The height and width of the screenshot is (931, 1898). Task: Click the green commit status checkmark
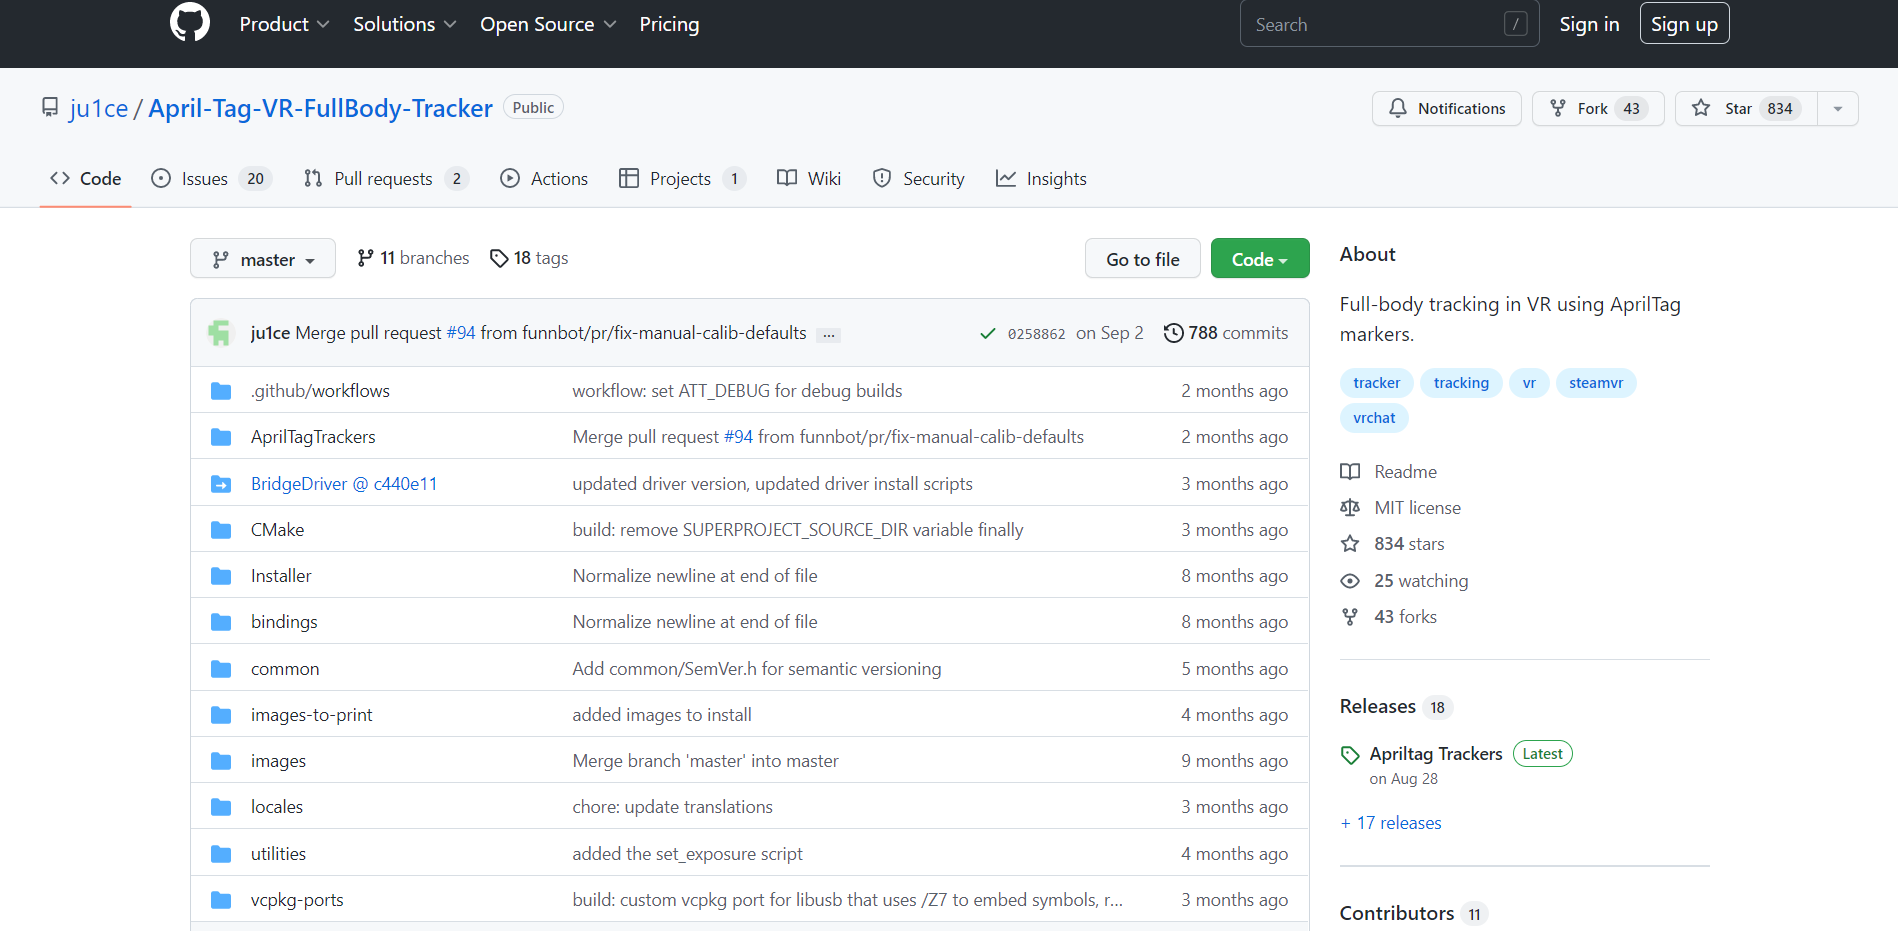click(x=987, y=334)
